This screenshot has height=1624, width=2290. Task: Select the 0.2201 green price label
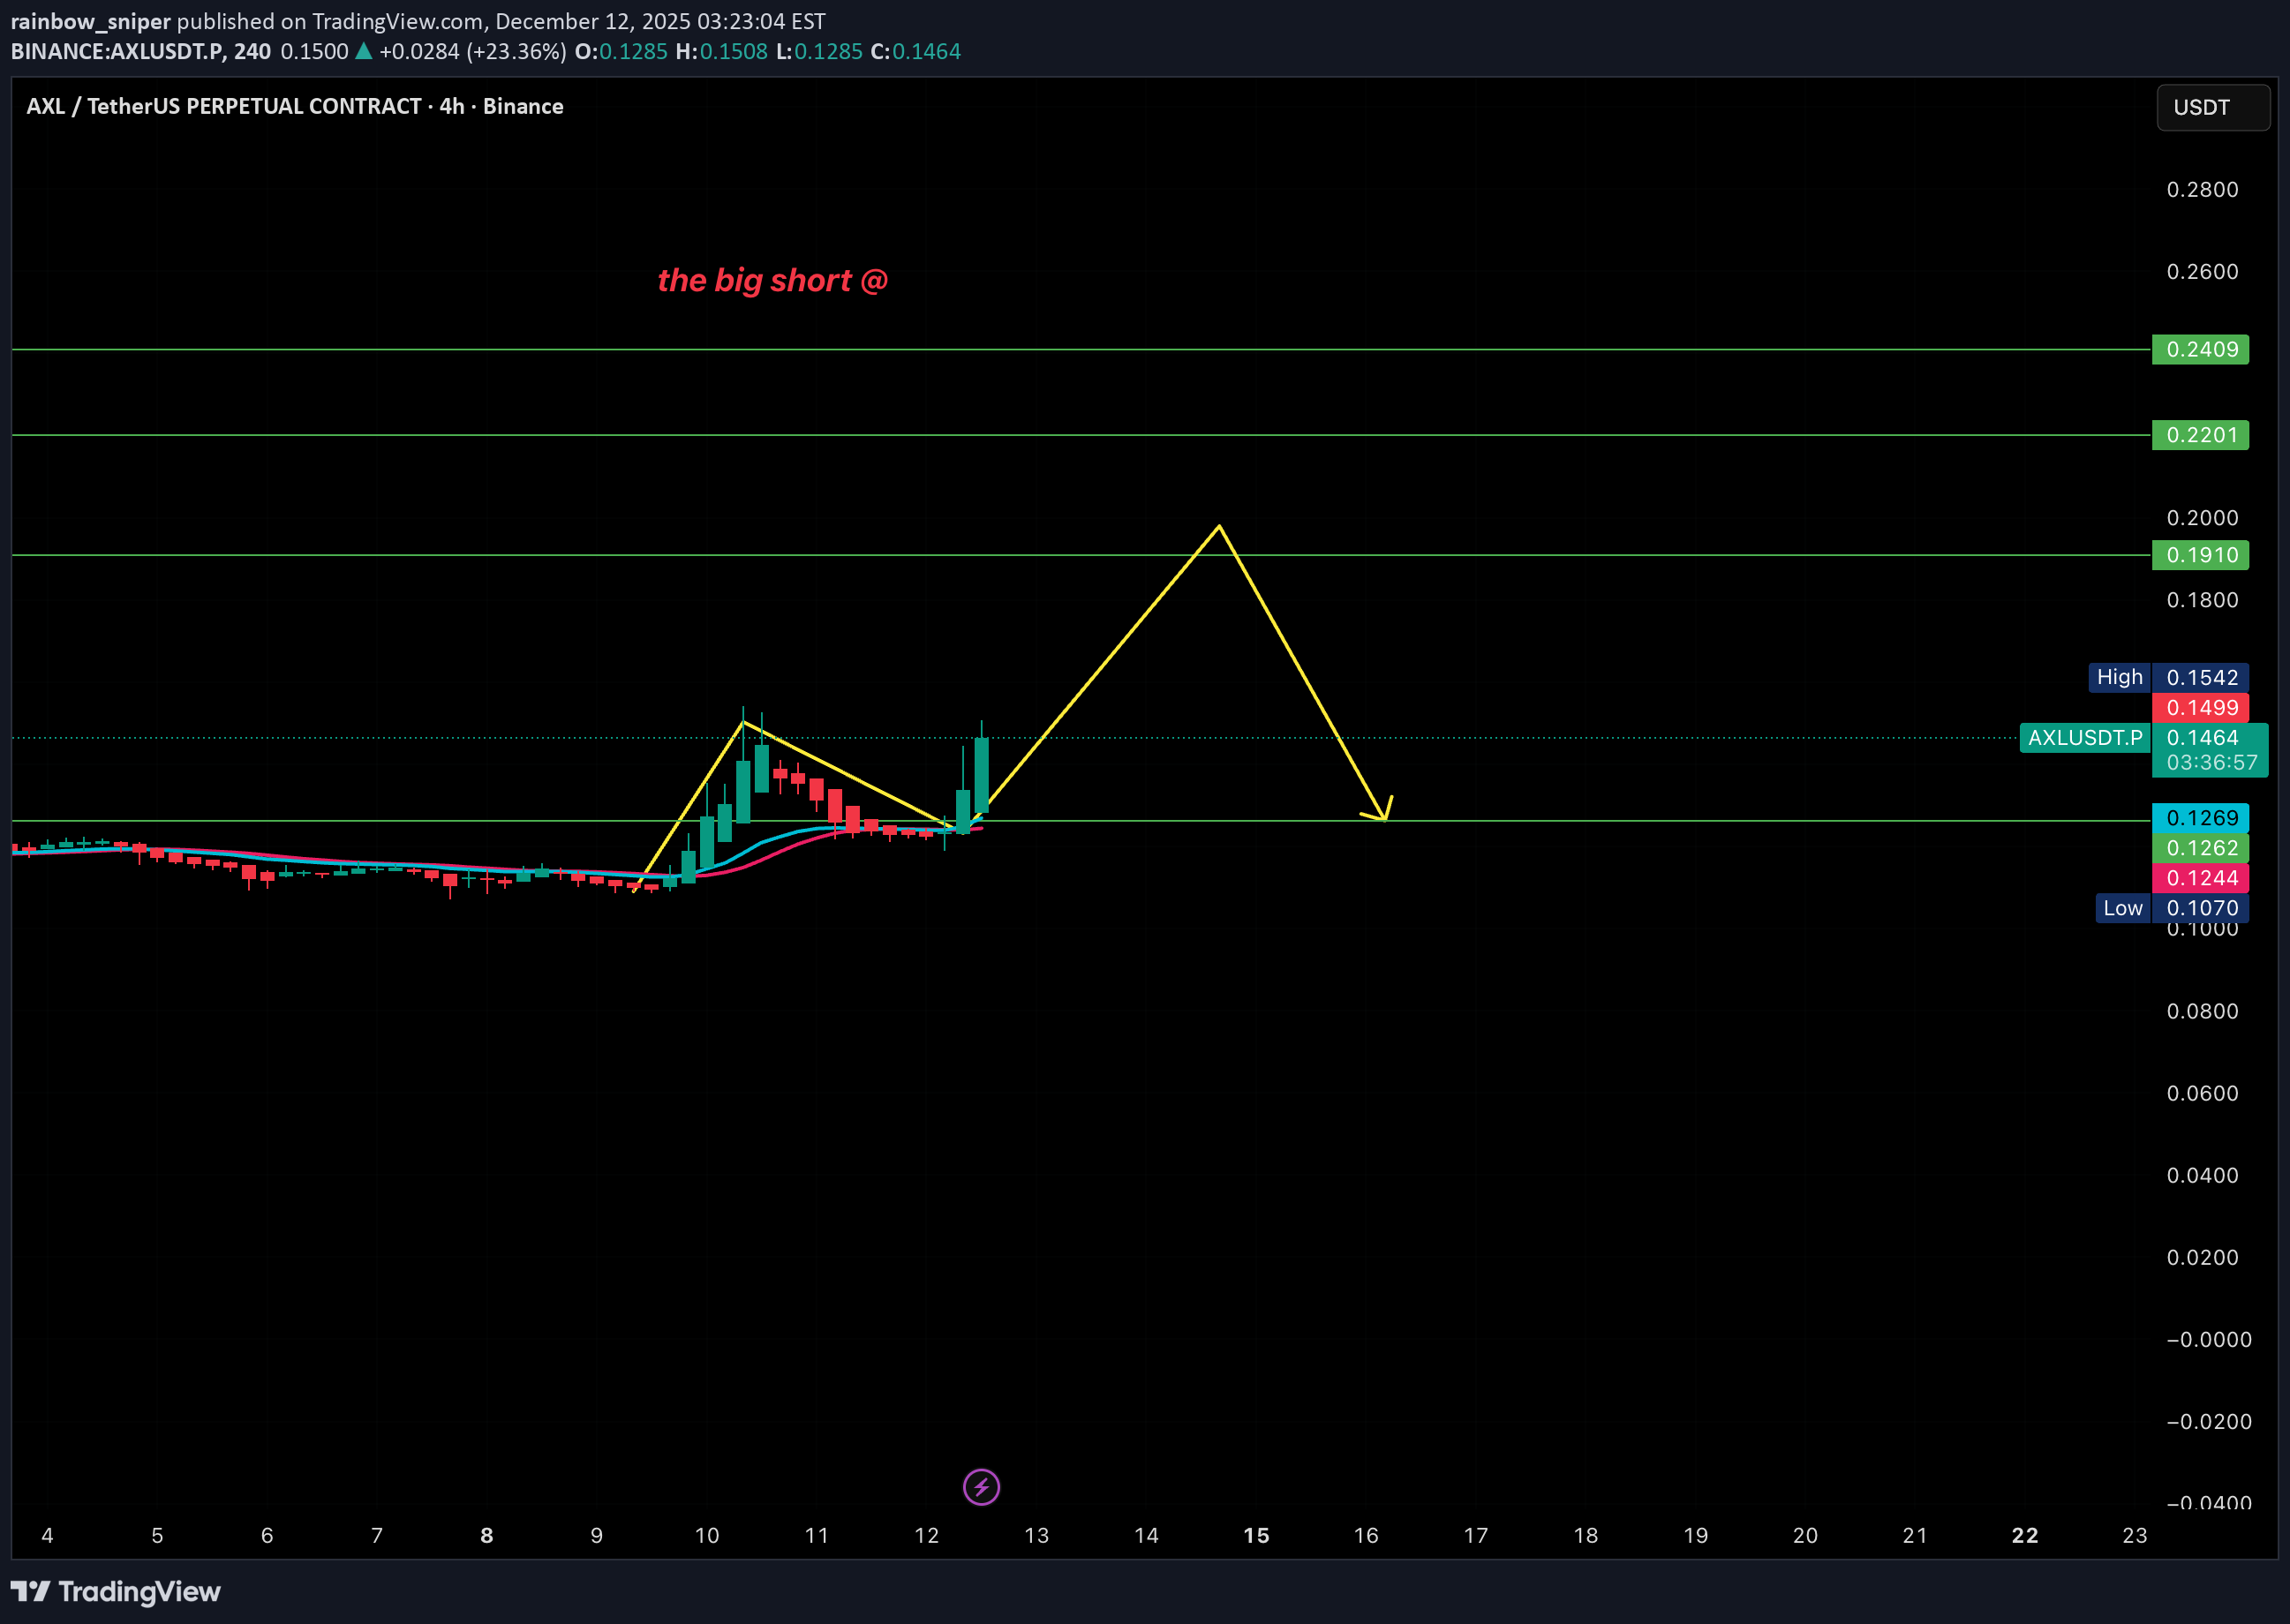coord(2199,435)
